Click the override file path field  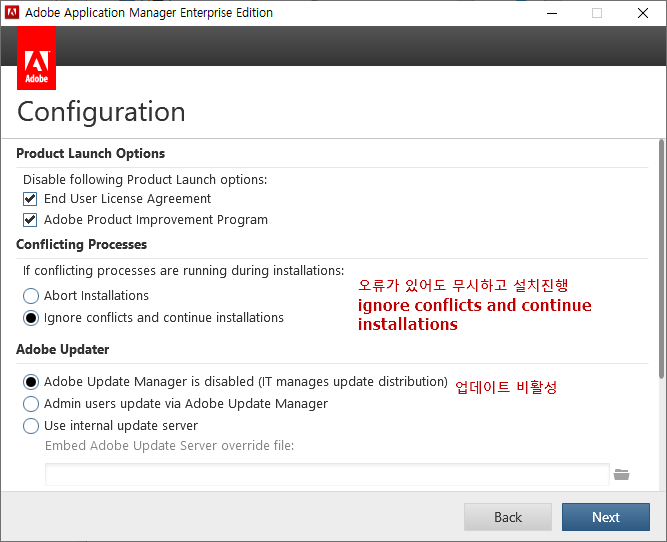[327, 474]
